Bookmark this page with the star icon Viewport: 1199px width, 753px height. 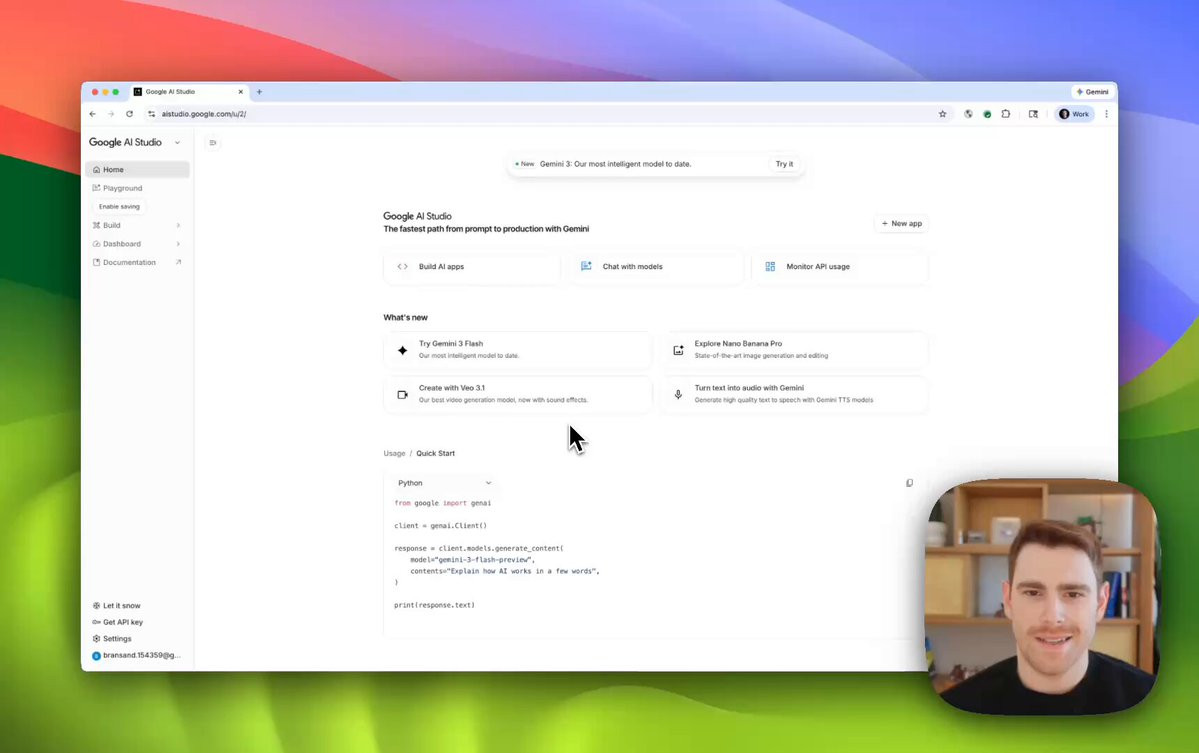pos(942,114)
